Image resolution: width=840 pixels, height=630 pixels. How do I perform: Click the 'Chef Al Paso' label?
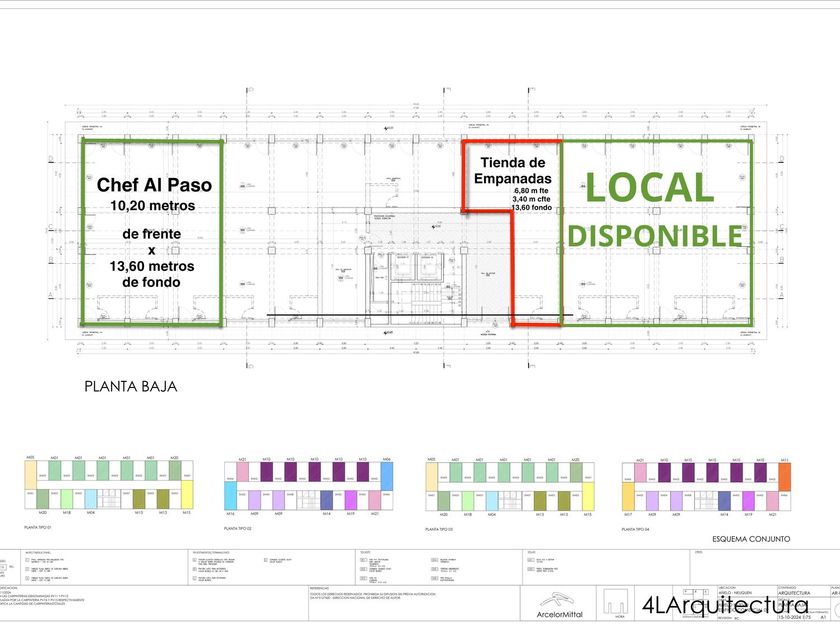click(154, 185)
